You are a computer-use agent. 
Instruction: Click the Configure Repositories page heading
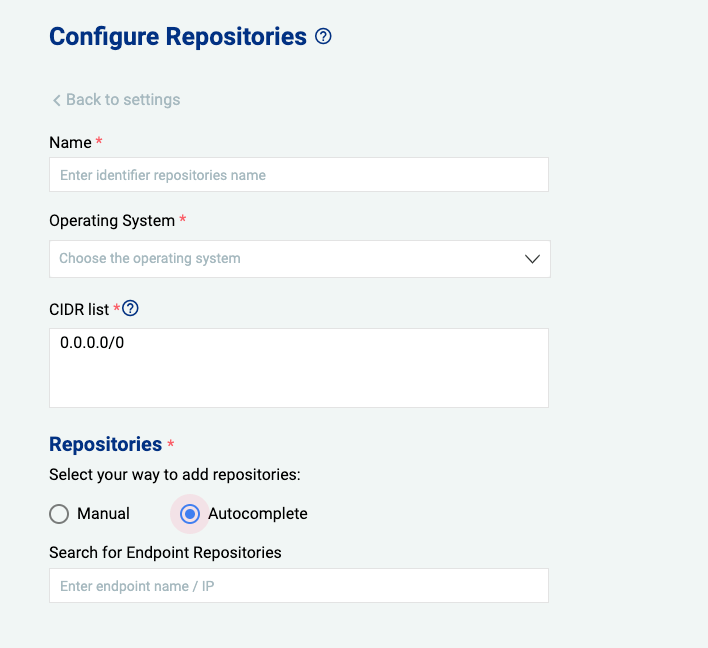(x=177, y=37)
